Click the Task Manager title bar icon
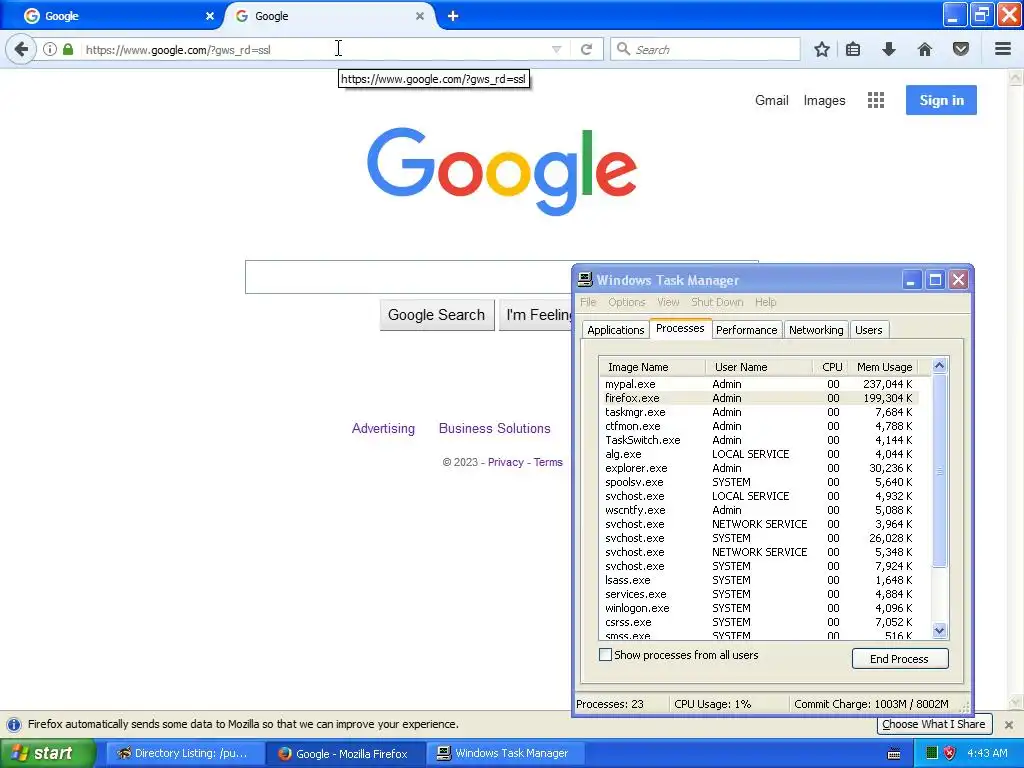 coord(585,280)
